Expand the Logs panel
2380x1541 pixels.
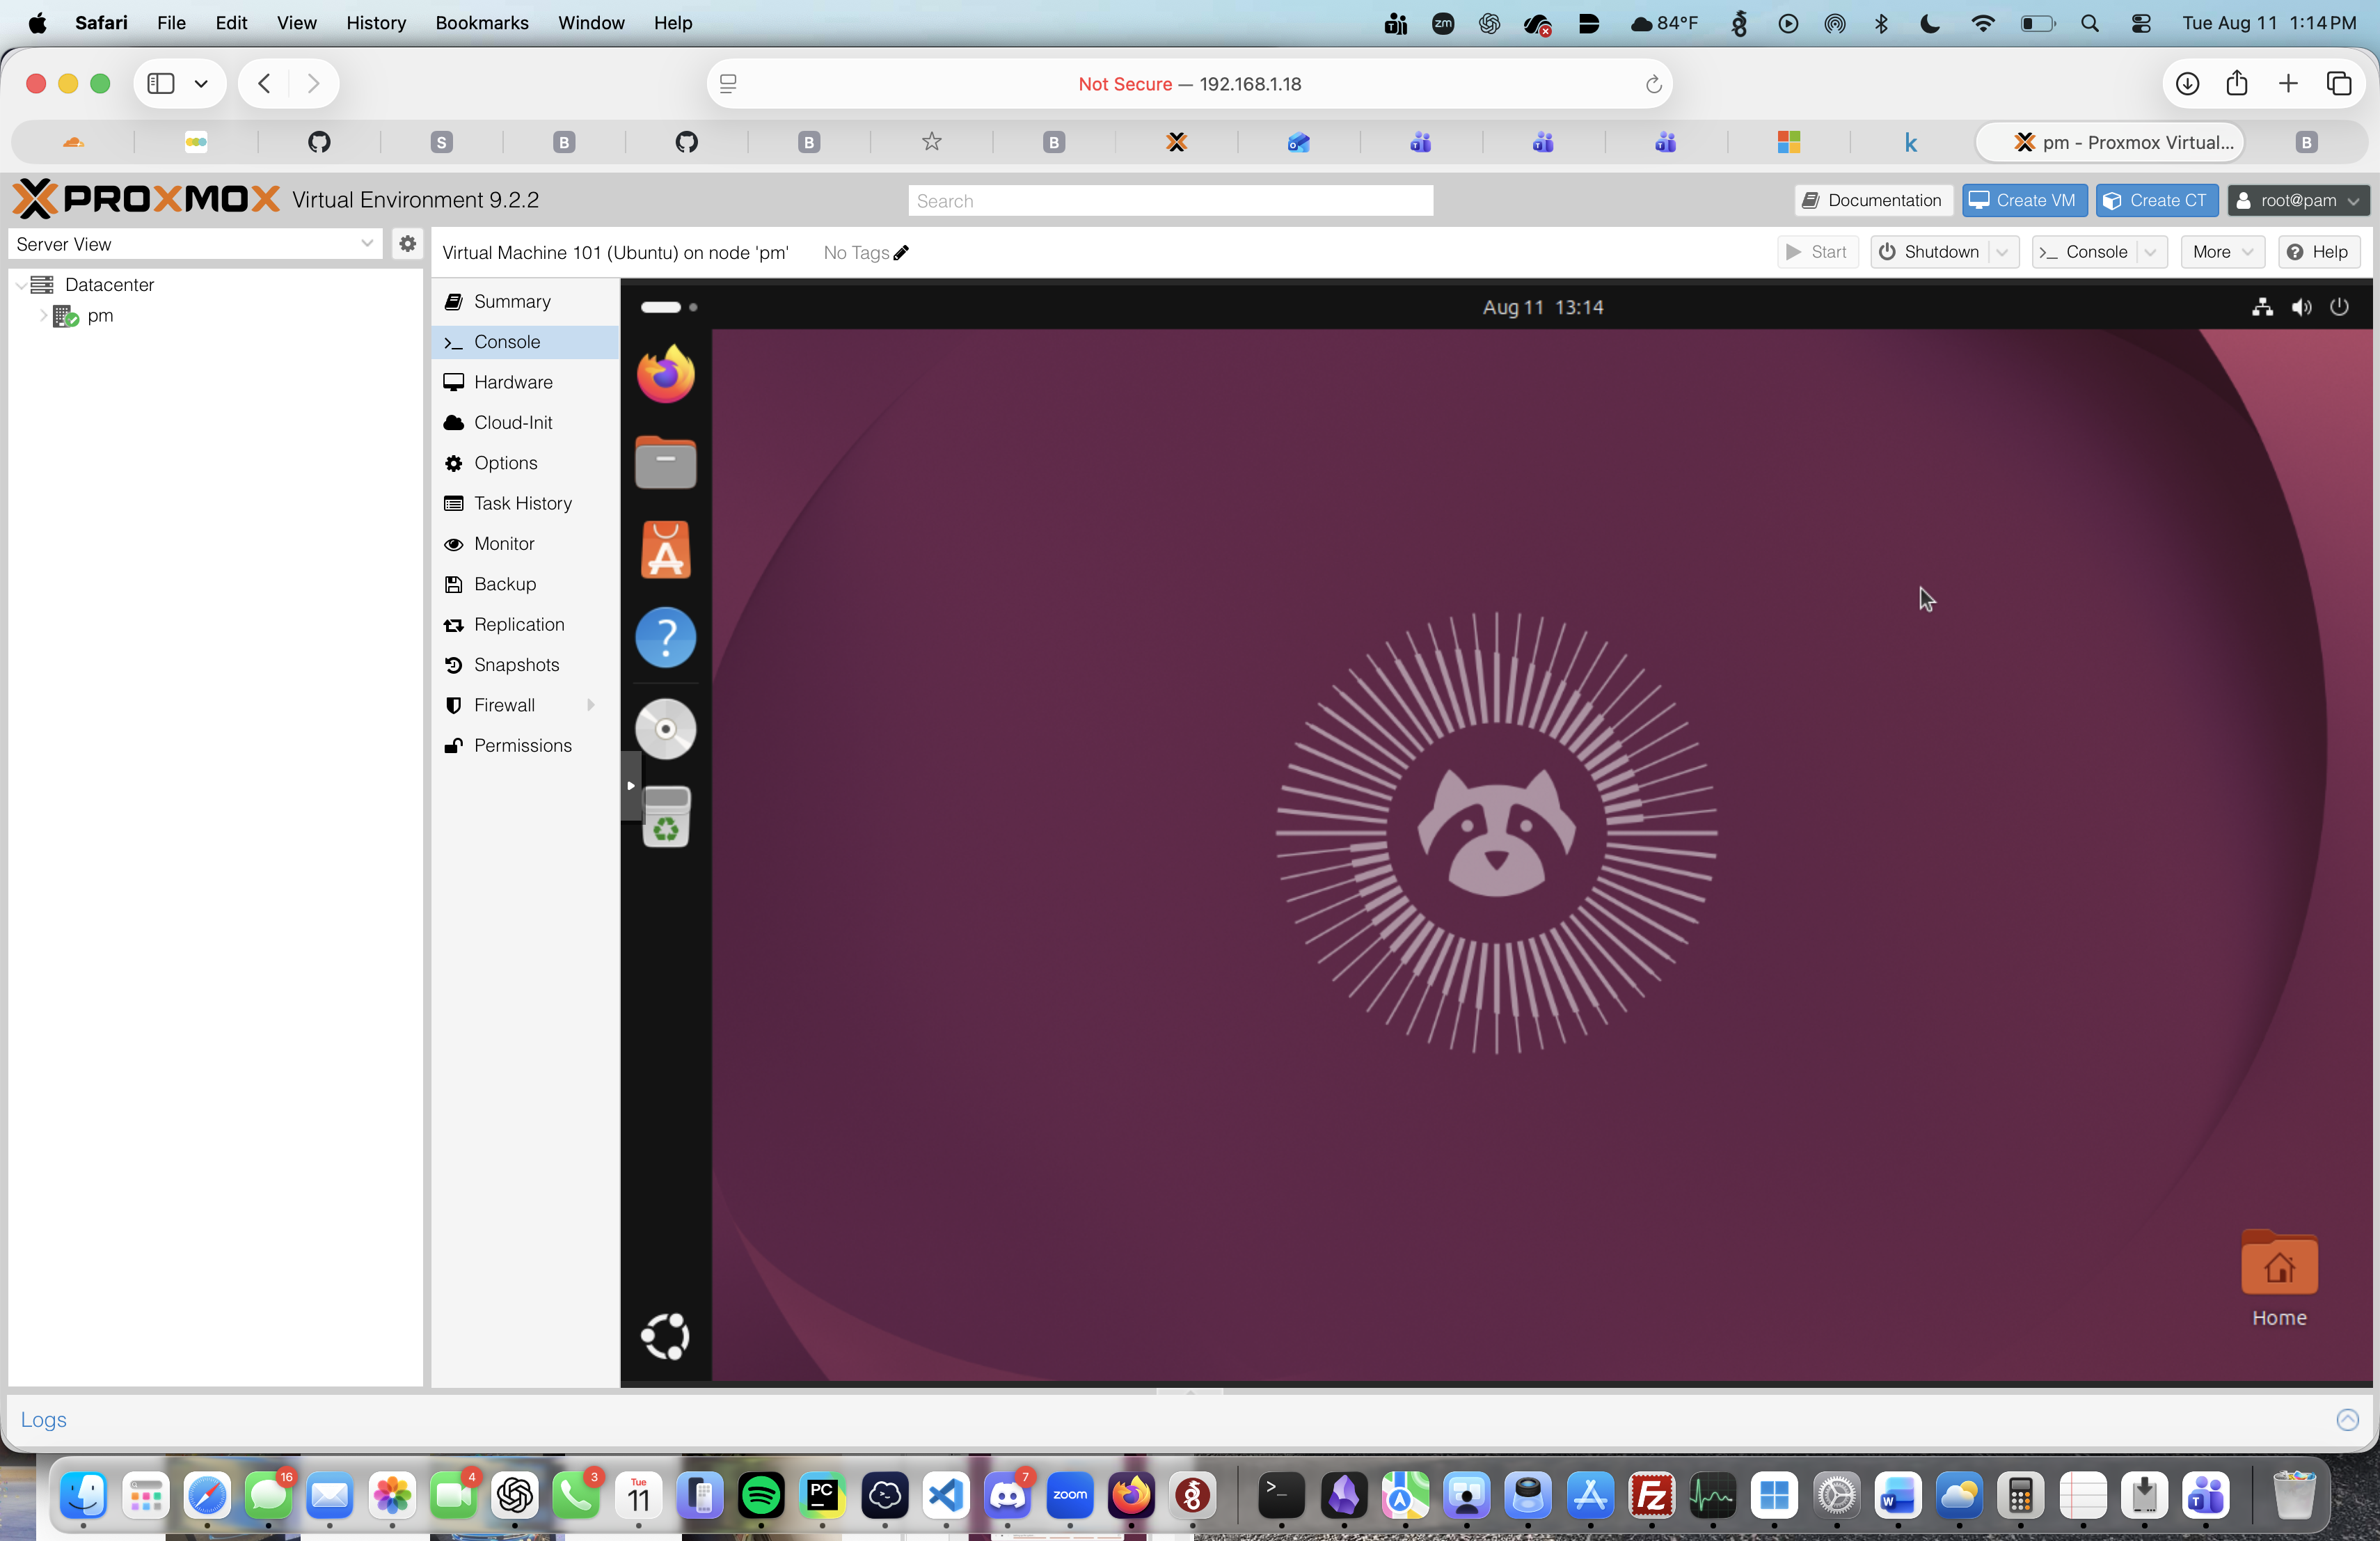click(x=2347, y=1419)
